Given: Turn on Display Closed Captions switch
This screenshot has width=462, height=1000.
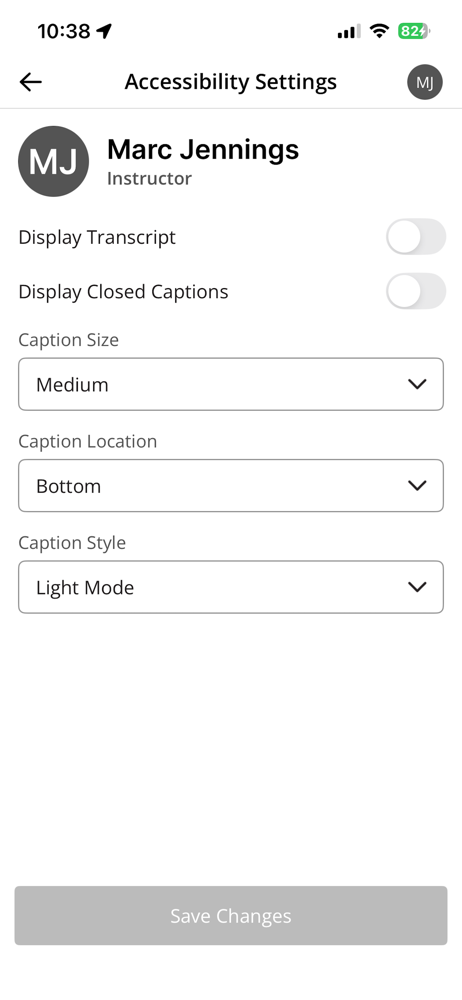Looking at the screenshot, I should point(415,291).
